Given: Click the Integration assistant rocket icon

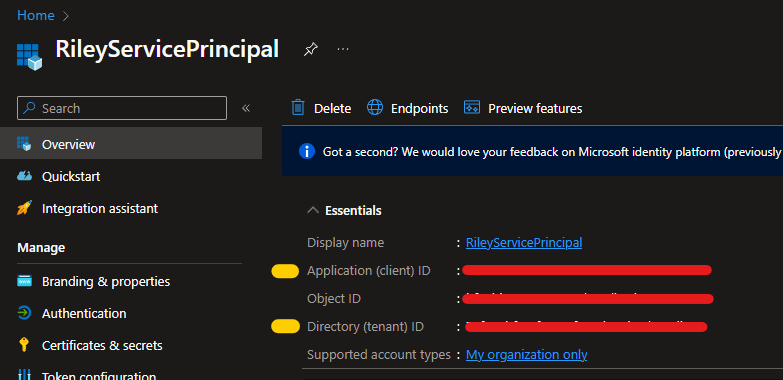Looking at the screenshot, I should pyautogui.click(x=24, y=208).
